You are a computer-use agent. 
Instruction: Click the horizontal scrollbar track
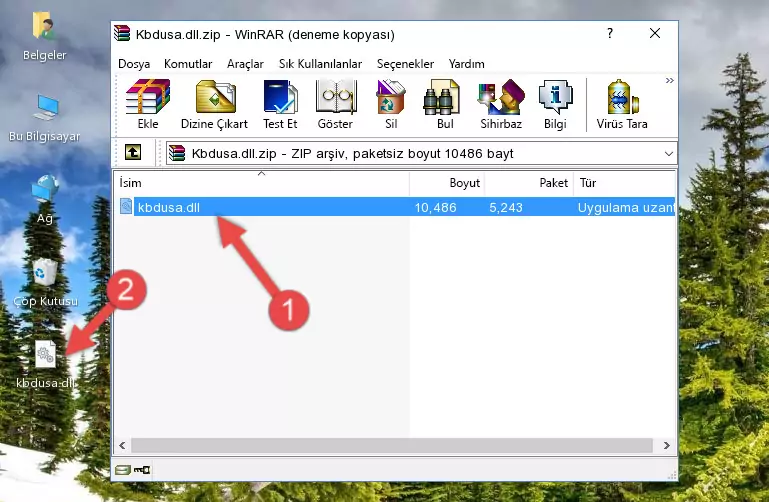(x=391, y=445)
